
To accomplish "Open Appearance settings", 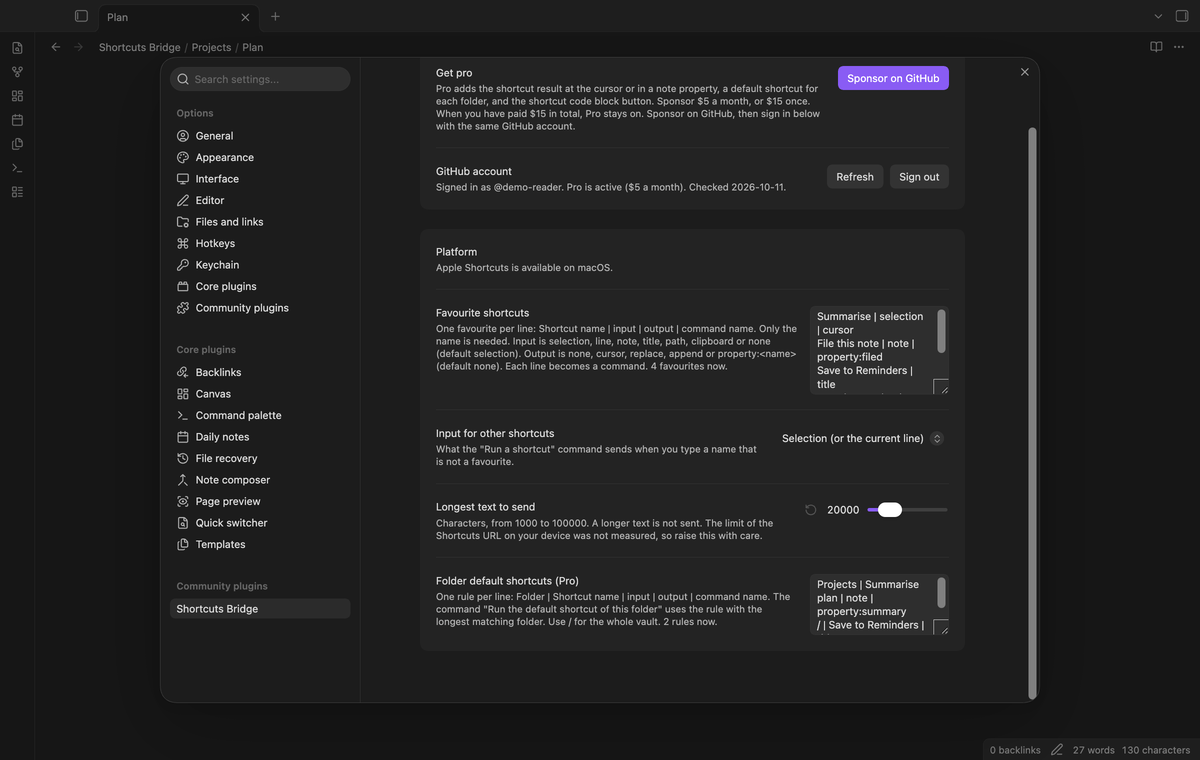I will tap(260, 157).
